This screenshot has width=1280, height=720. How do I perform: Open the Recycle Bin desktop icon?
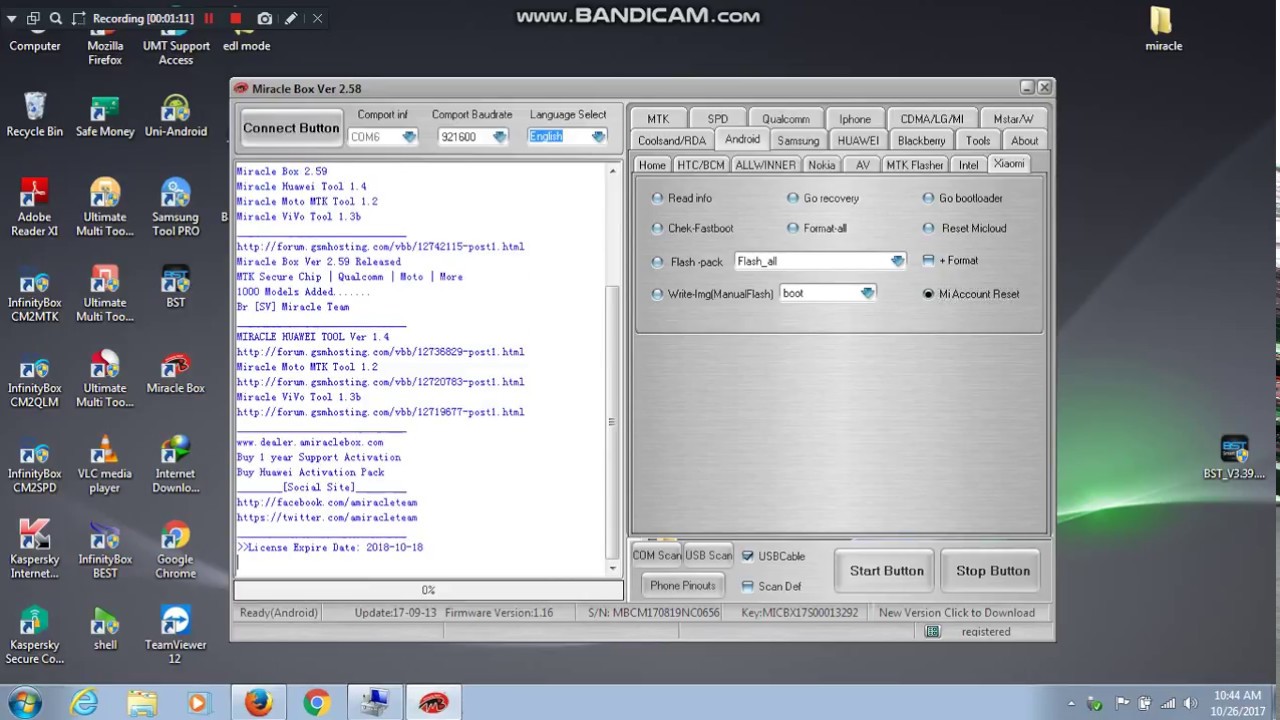(35, 114)
